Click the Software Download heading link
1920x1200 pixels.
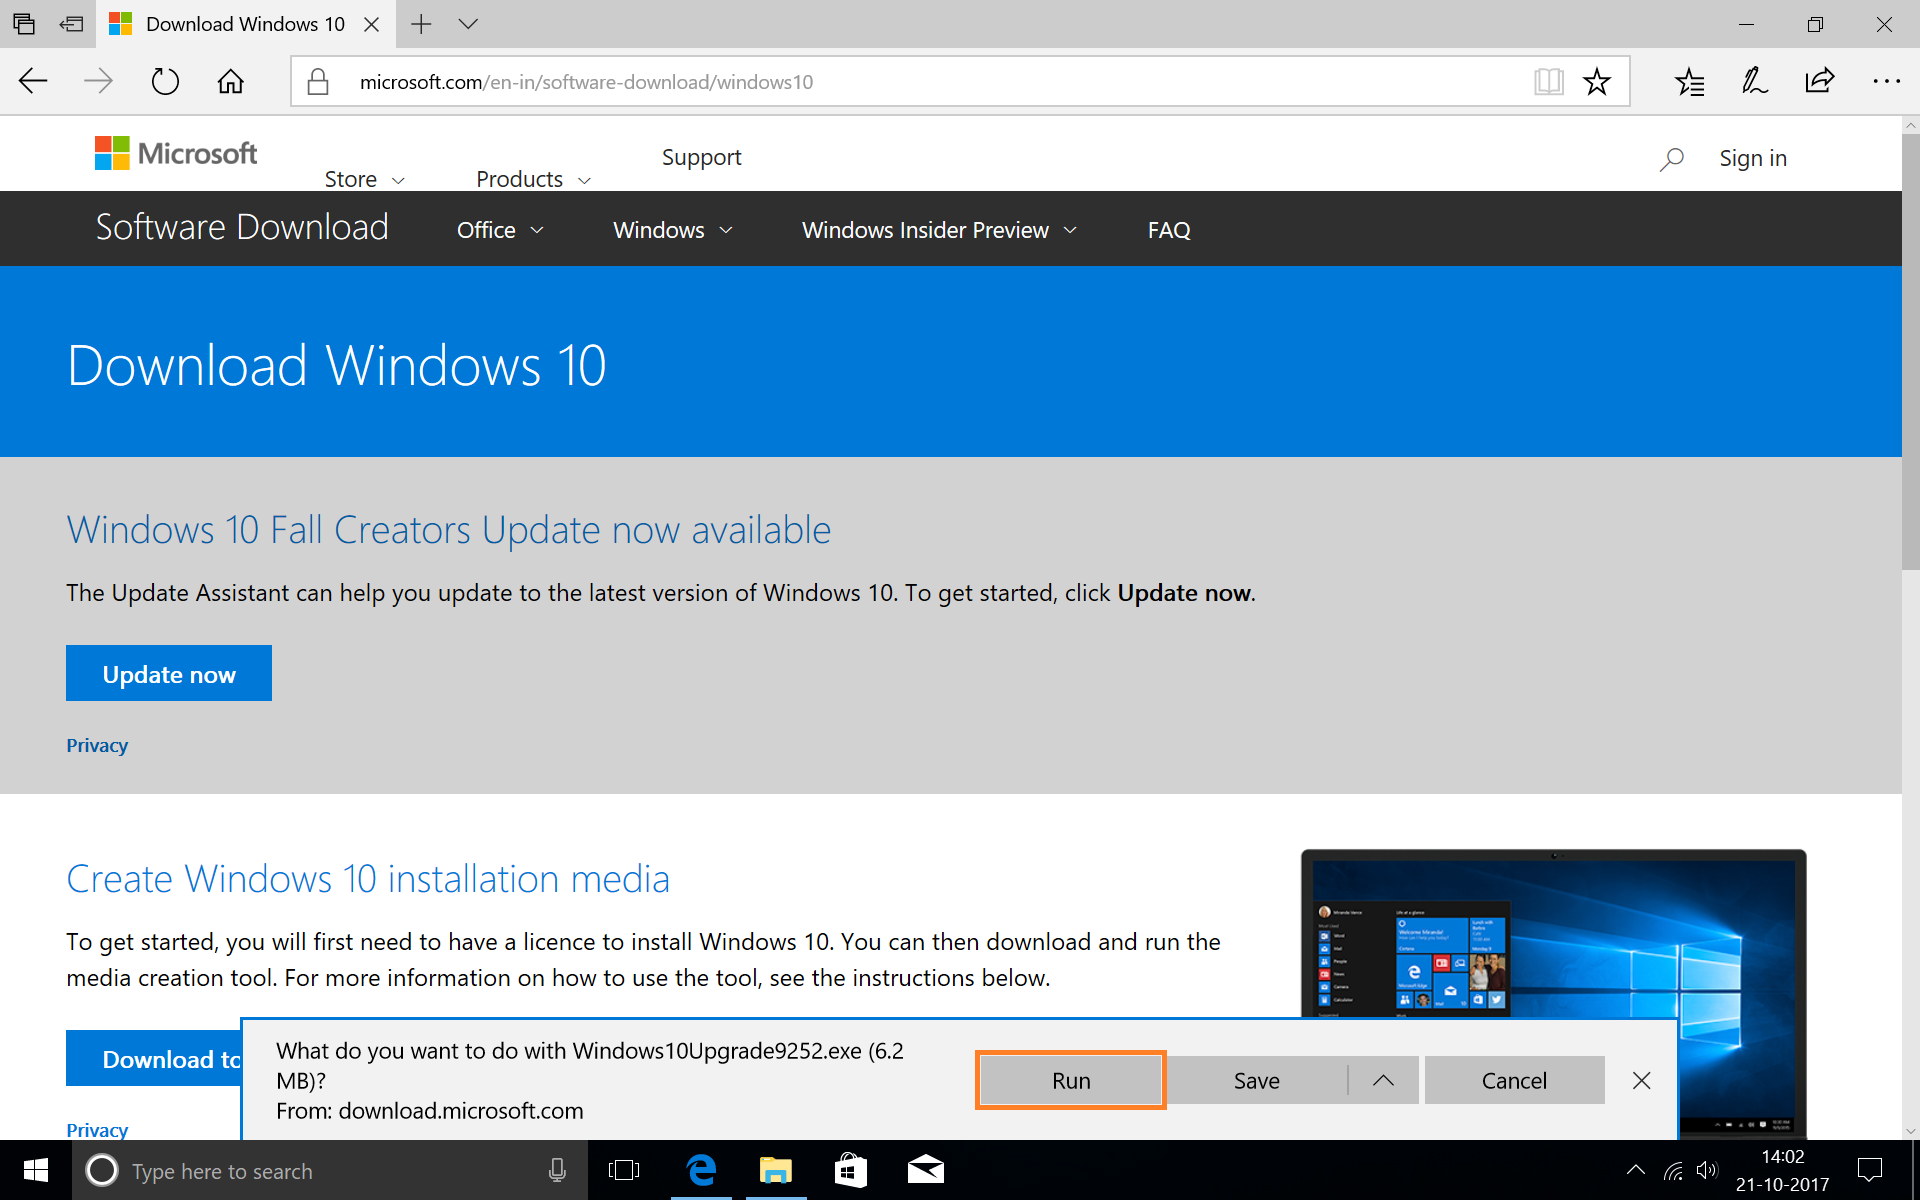point(242,227)
